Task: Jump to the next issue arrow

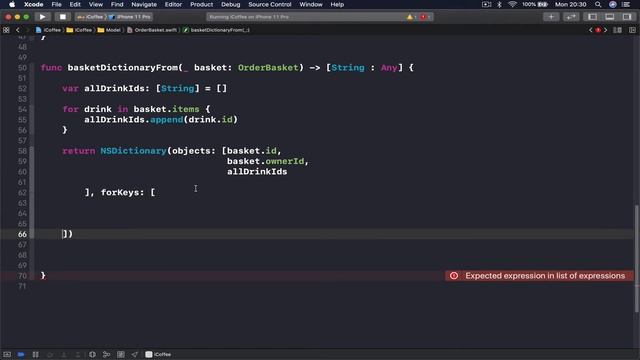Action: coord(605,30)
